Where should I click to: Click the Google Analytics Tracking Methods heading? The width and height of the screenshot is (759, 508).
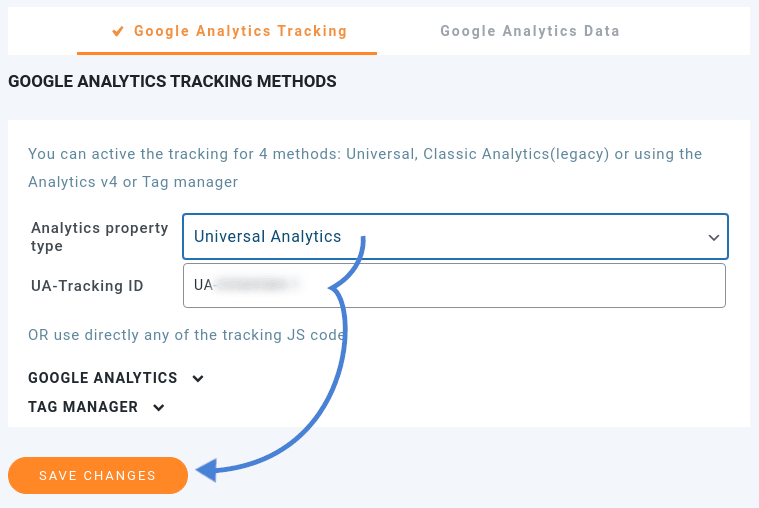172,81
